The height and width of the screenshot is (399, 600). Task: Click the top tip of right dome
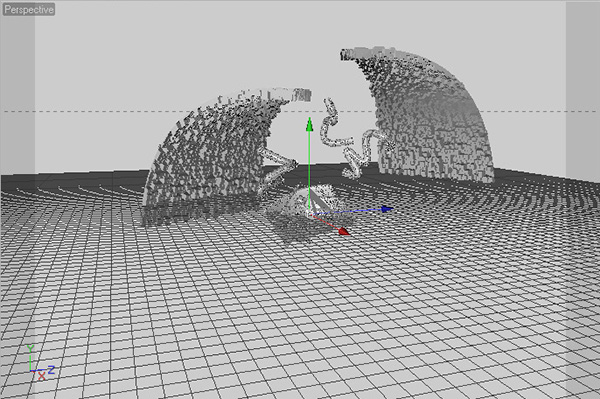(x=349, y=54)
